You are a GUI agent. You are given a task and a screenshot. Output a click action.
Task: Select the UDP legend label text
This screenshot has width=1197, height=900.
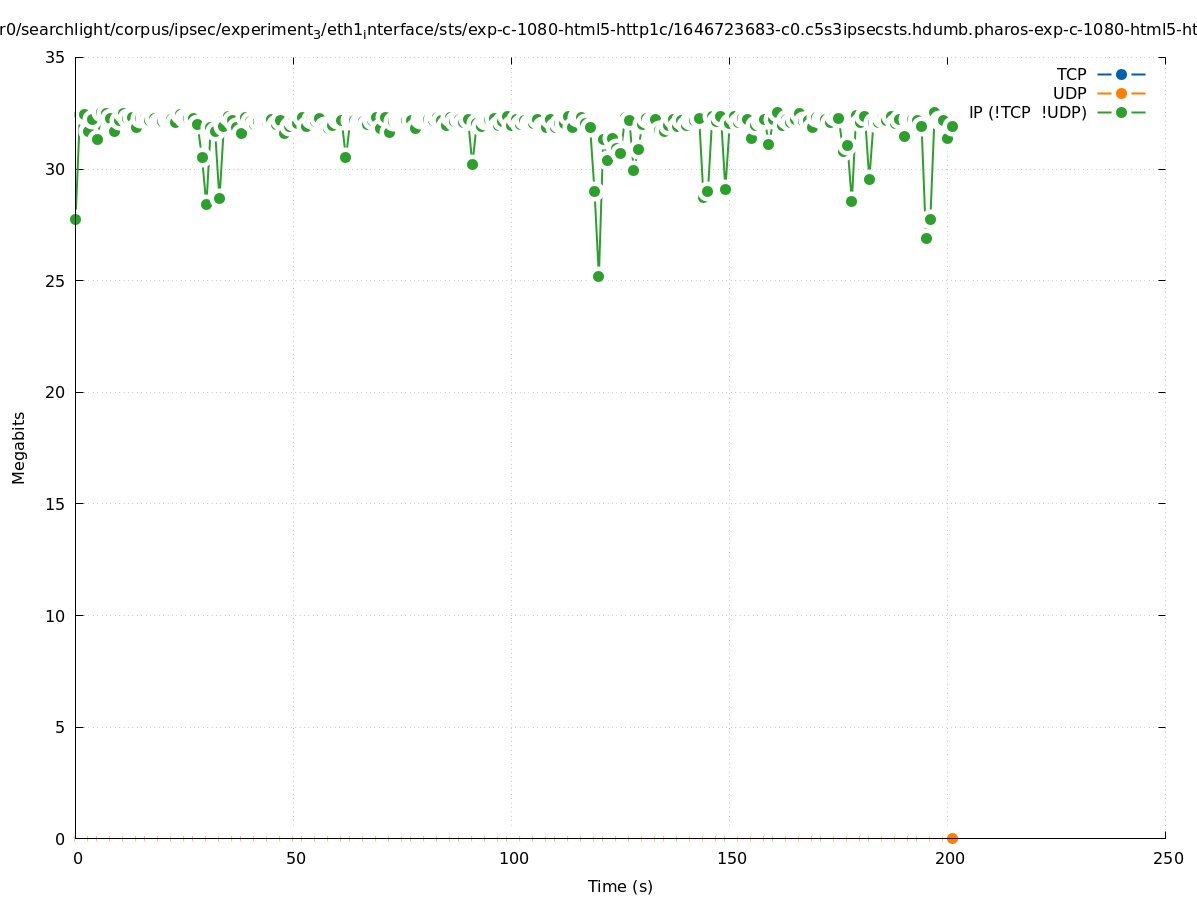[x=1069, y=93]
